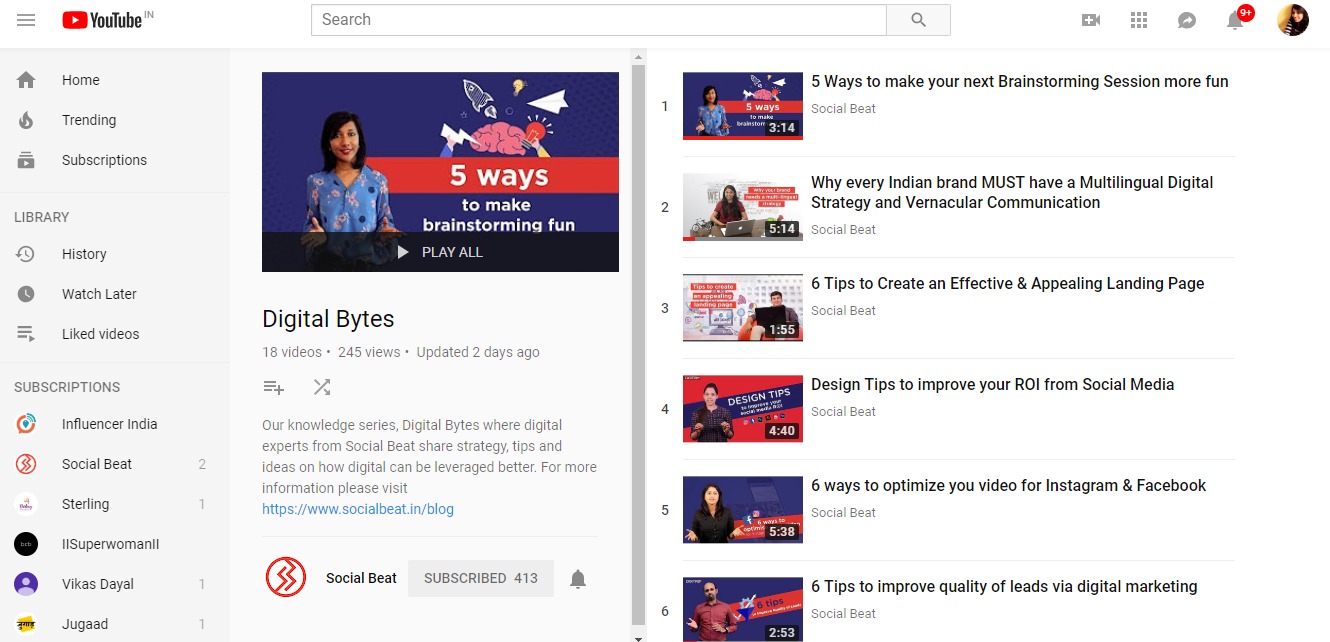
Task: Select Sterling subscription row
Action: (x=115, y=504)
